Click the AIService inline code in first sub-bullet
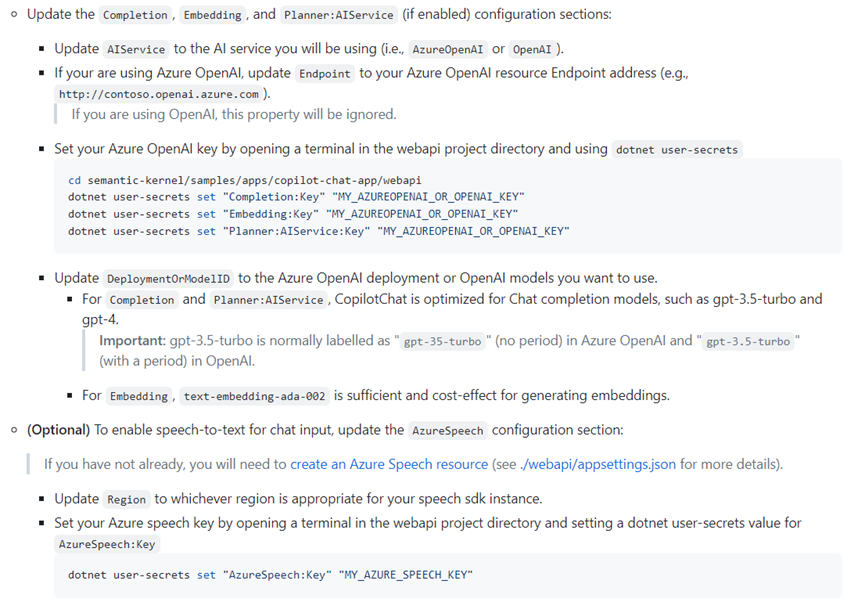 coord(137,49)
